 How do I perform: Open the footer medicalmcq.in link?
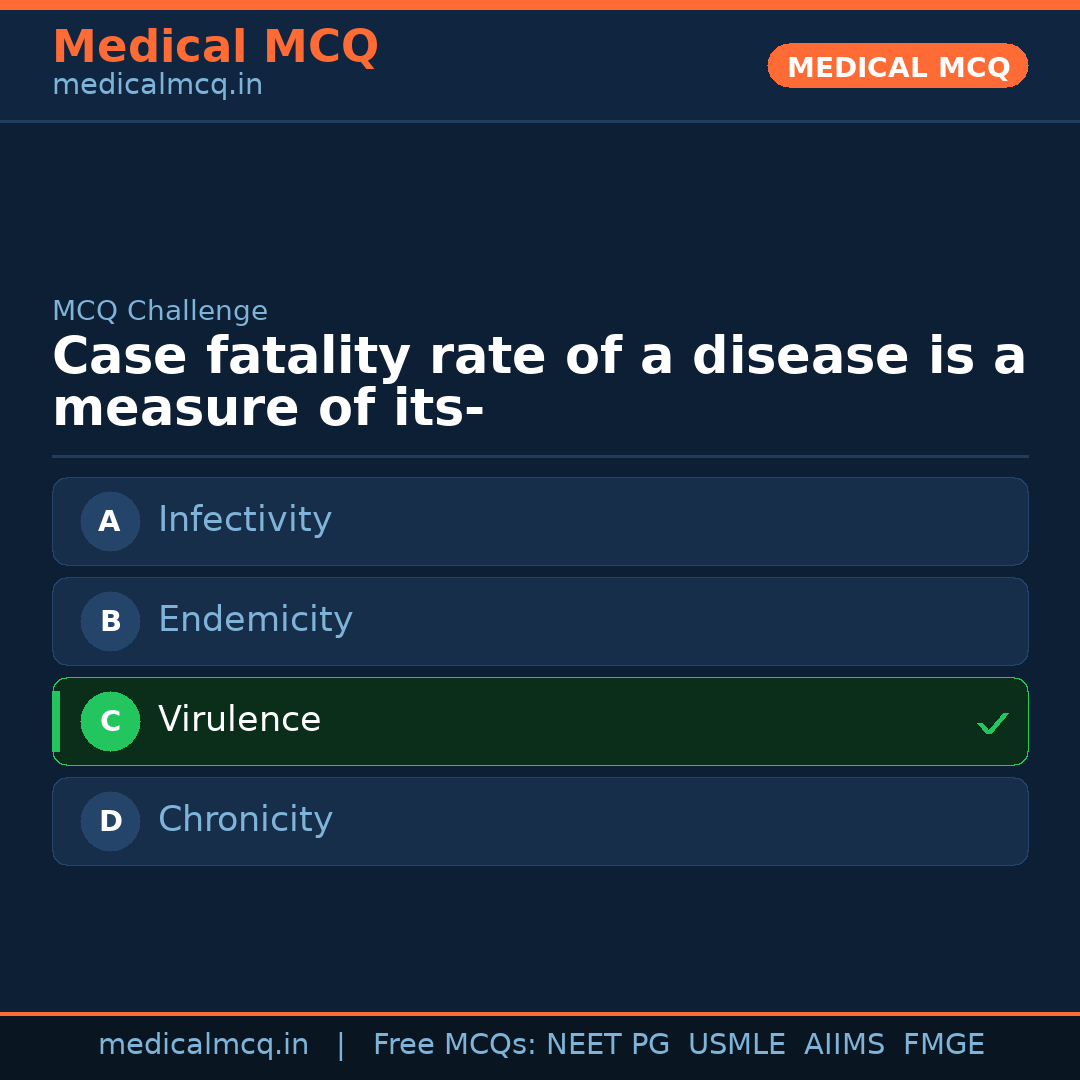(x=203, y=1045)
